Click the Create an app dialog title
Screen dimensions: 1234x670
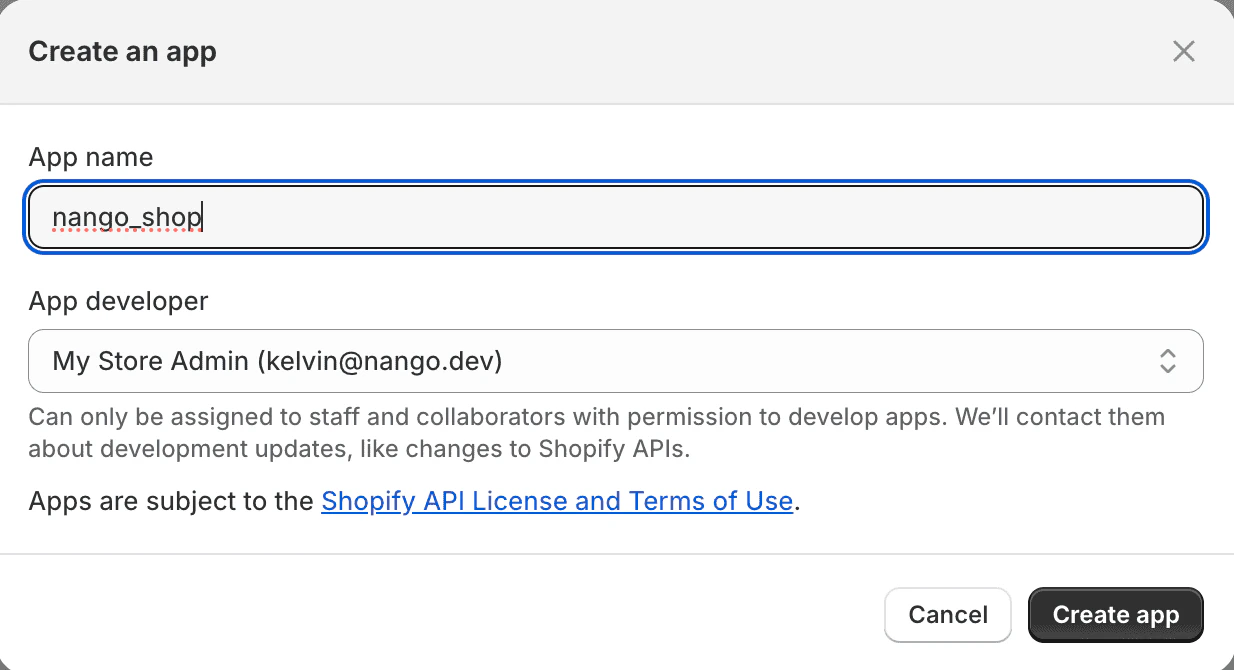coord(122,51)
